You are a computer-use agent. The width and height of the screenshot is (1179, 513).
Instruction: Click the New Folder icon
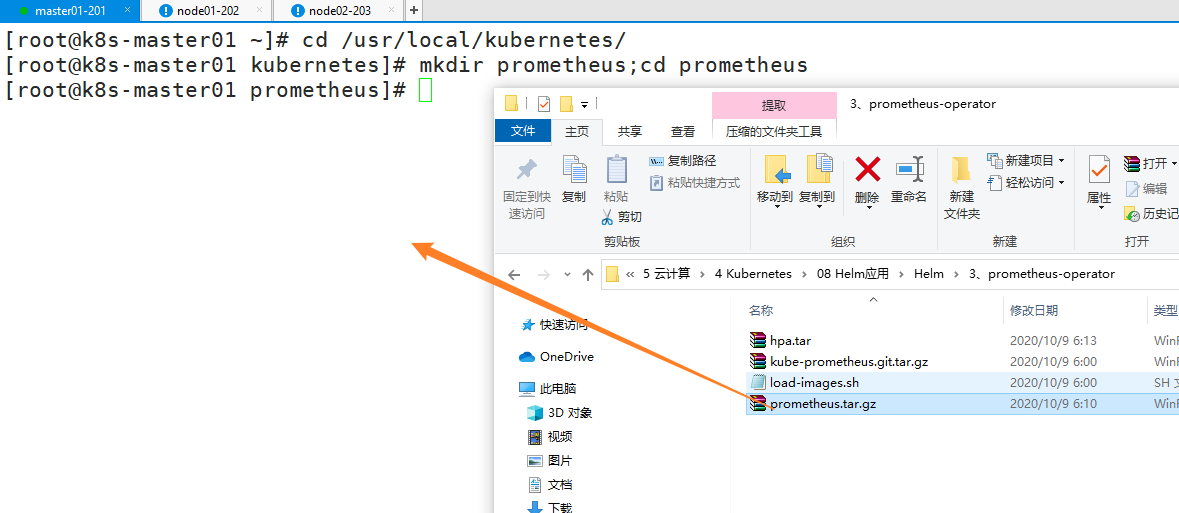pyautogui.click(x=961, y=170)
